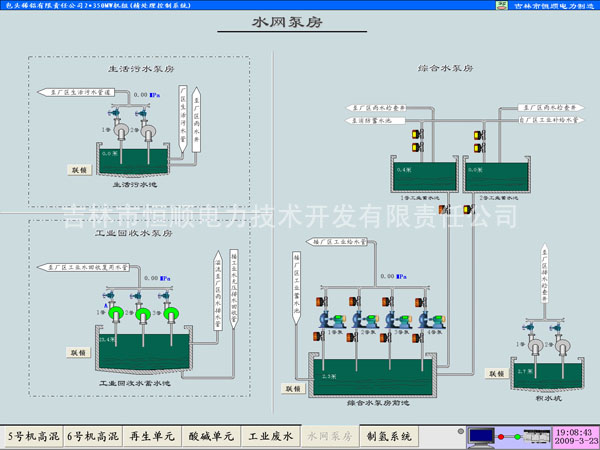The image size is (600, 450).
Task: Select green pump 3 in industrial recovery room
Action: pyautogui.click(x=170, y=315)
